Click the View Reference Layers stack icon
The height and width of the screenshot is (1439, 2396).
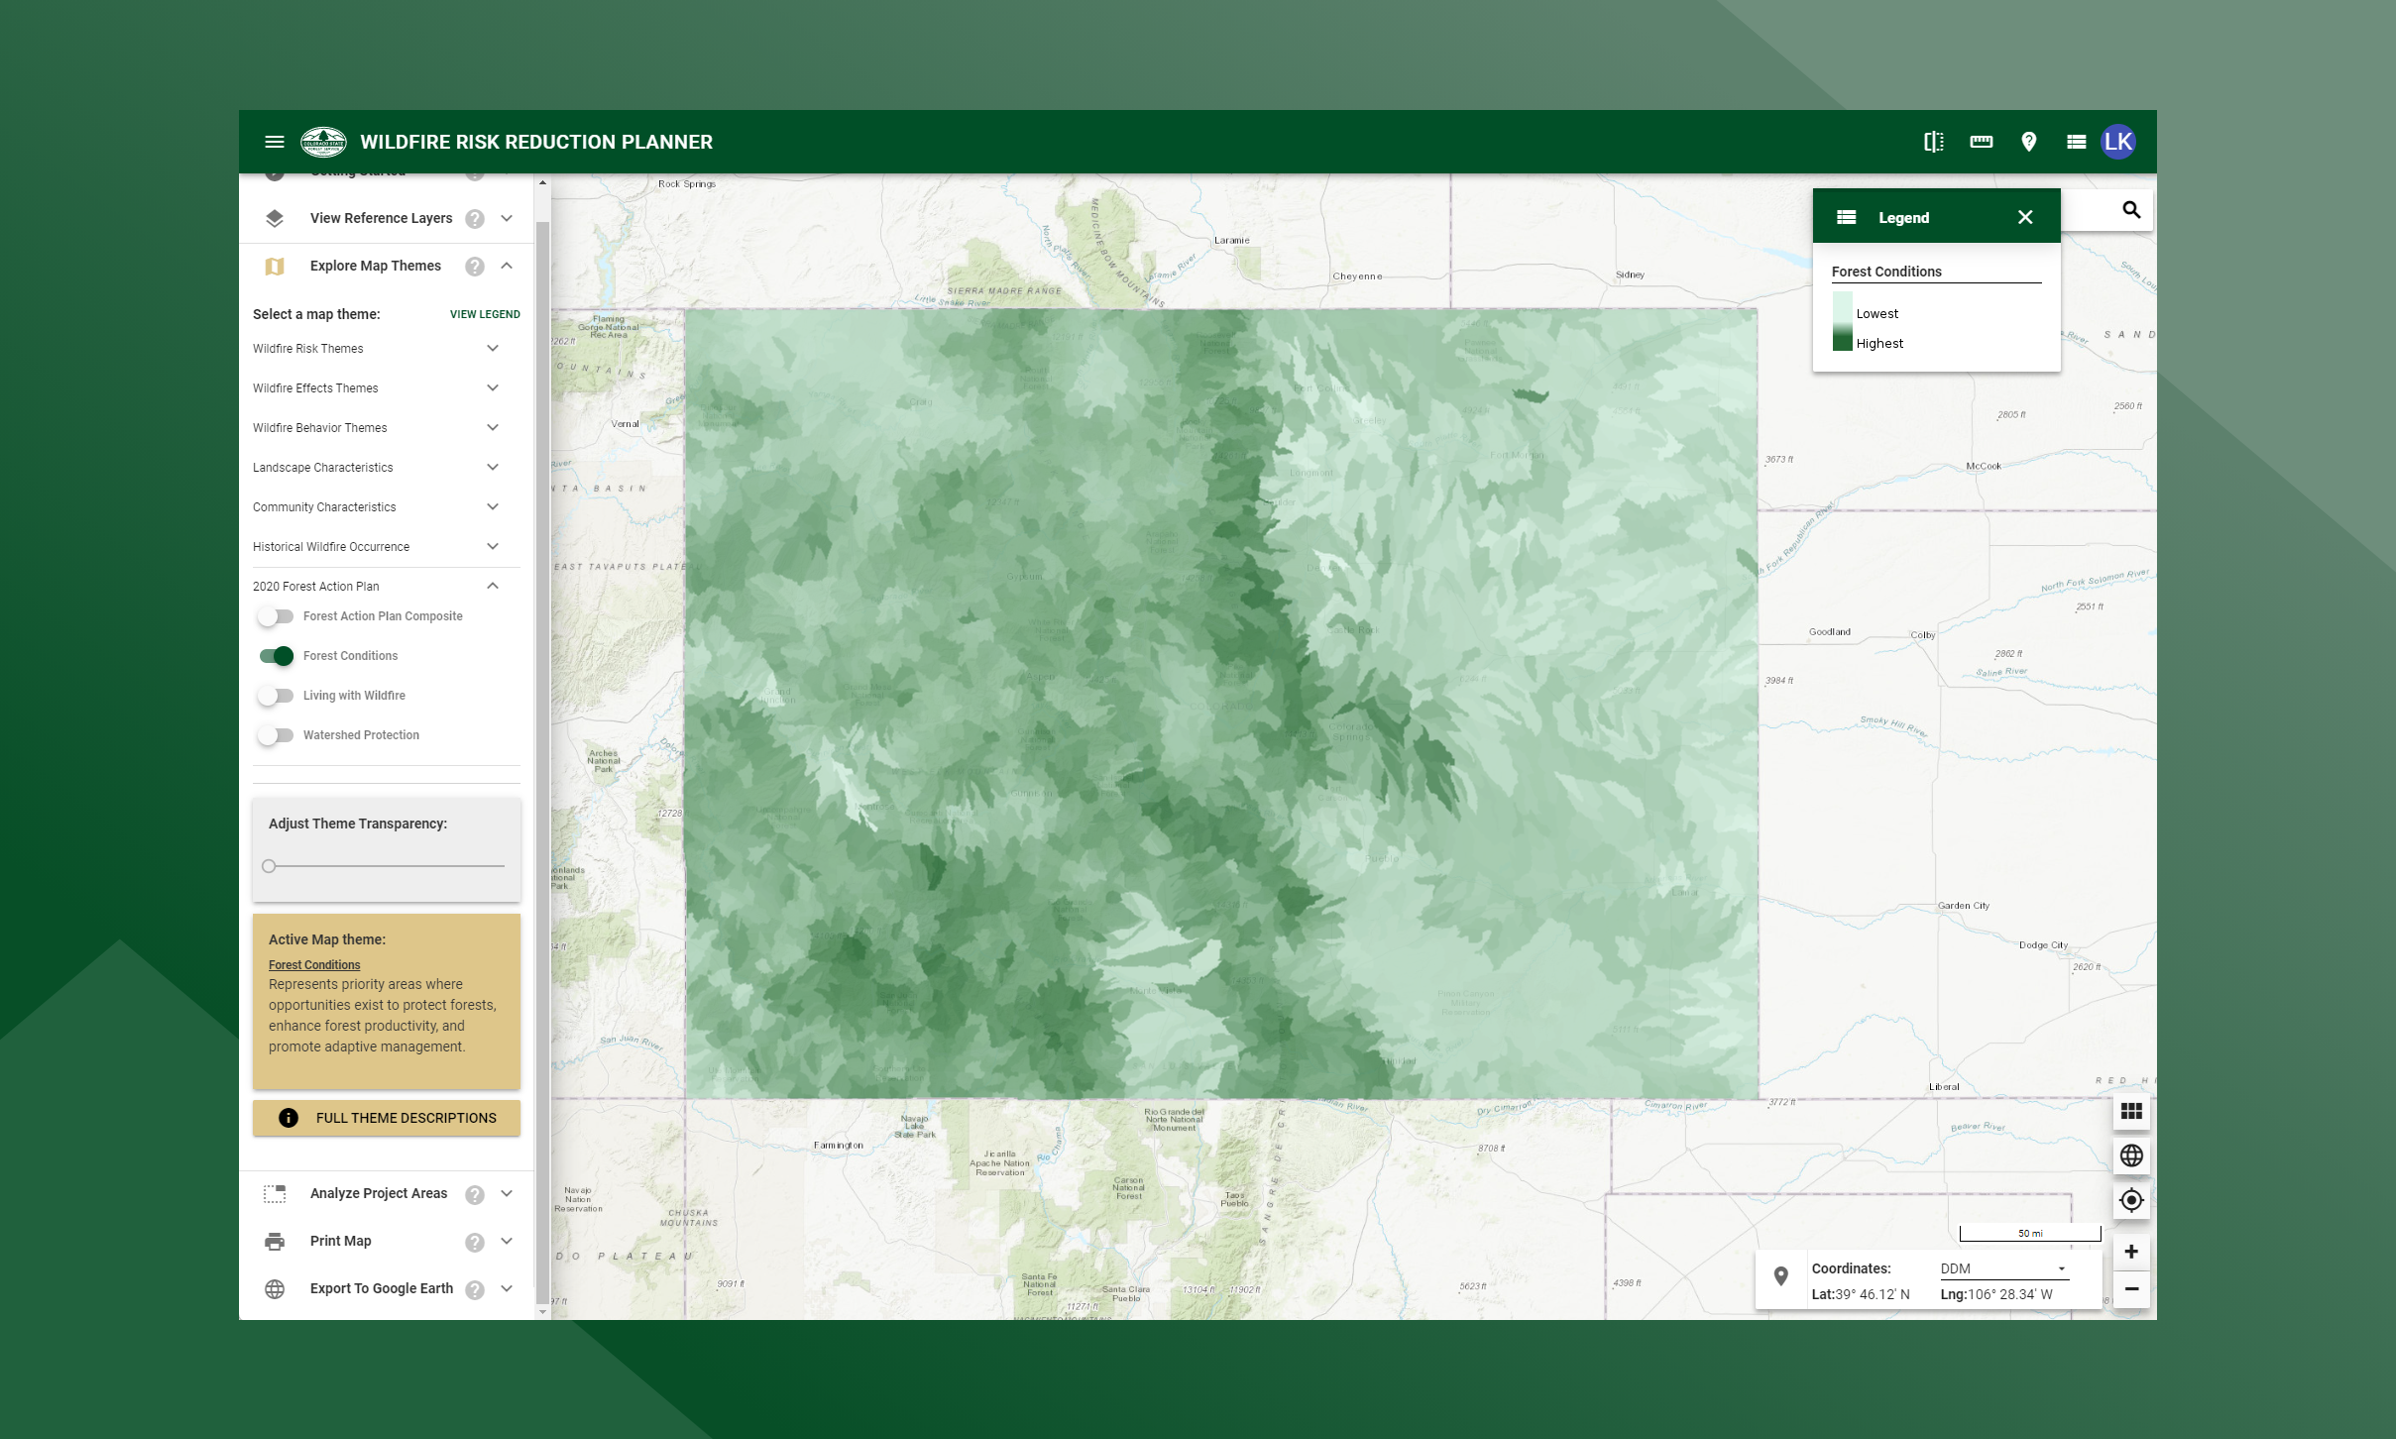click(x=274, y=218)
